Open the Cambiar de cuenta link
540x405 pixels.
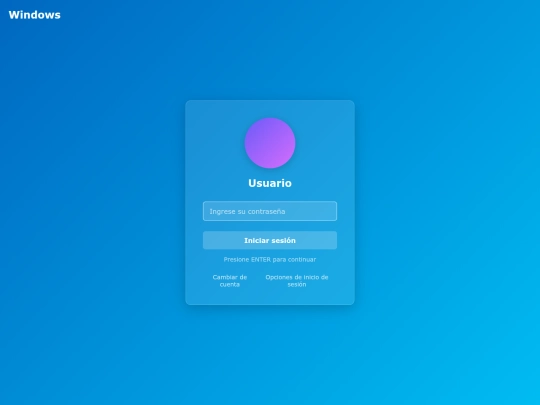230,281
